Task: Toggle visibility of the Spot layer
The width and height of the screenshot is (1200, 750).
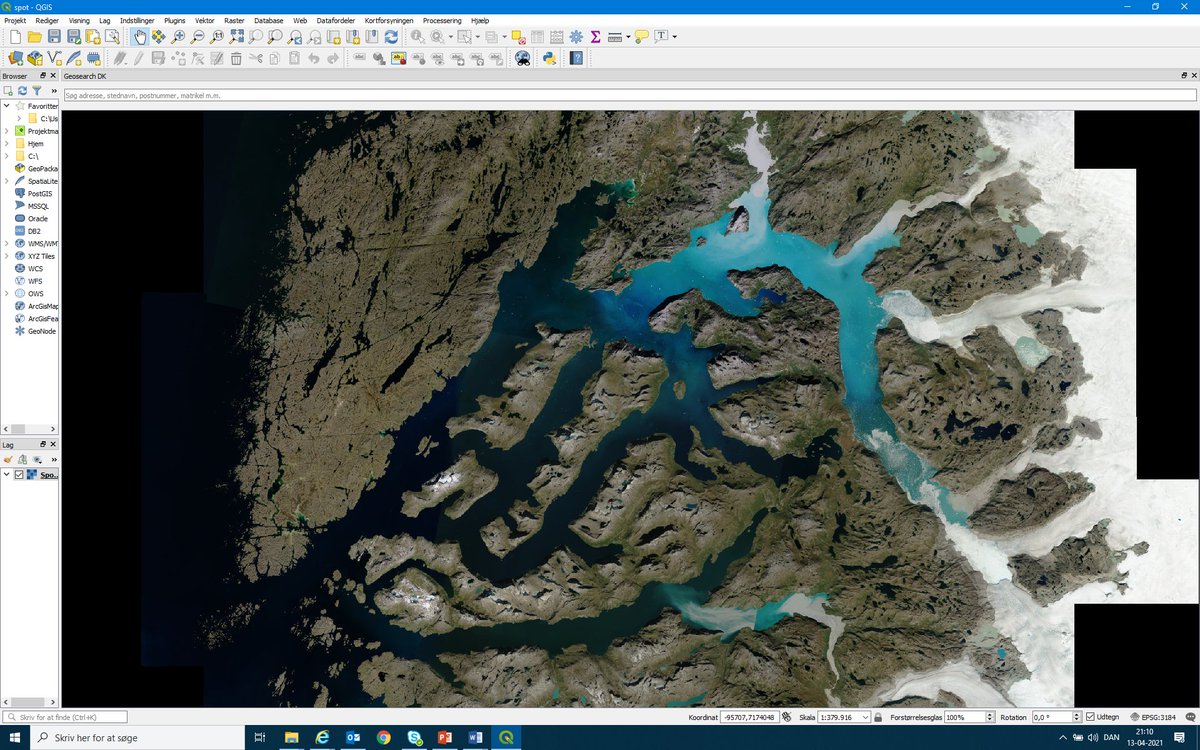Action: click(21, 474)
